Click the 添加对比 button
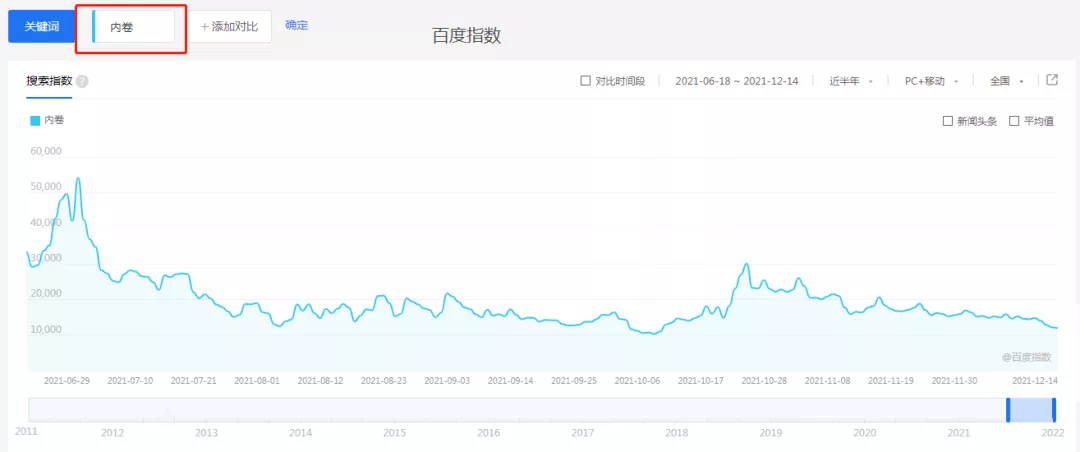 pos(231,27)
